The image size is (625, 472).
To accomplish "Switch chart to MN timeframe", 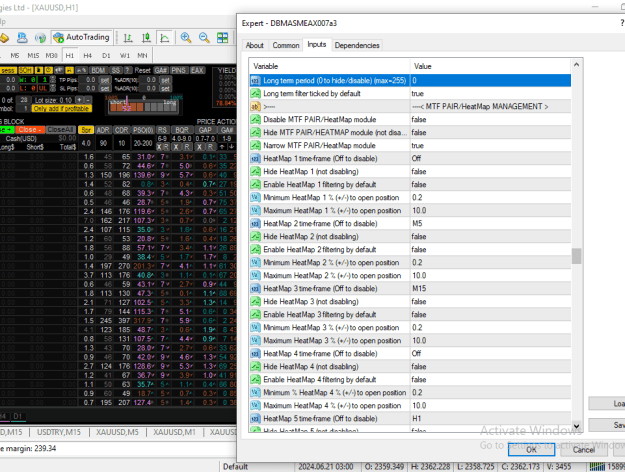I will 142,55.
